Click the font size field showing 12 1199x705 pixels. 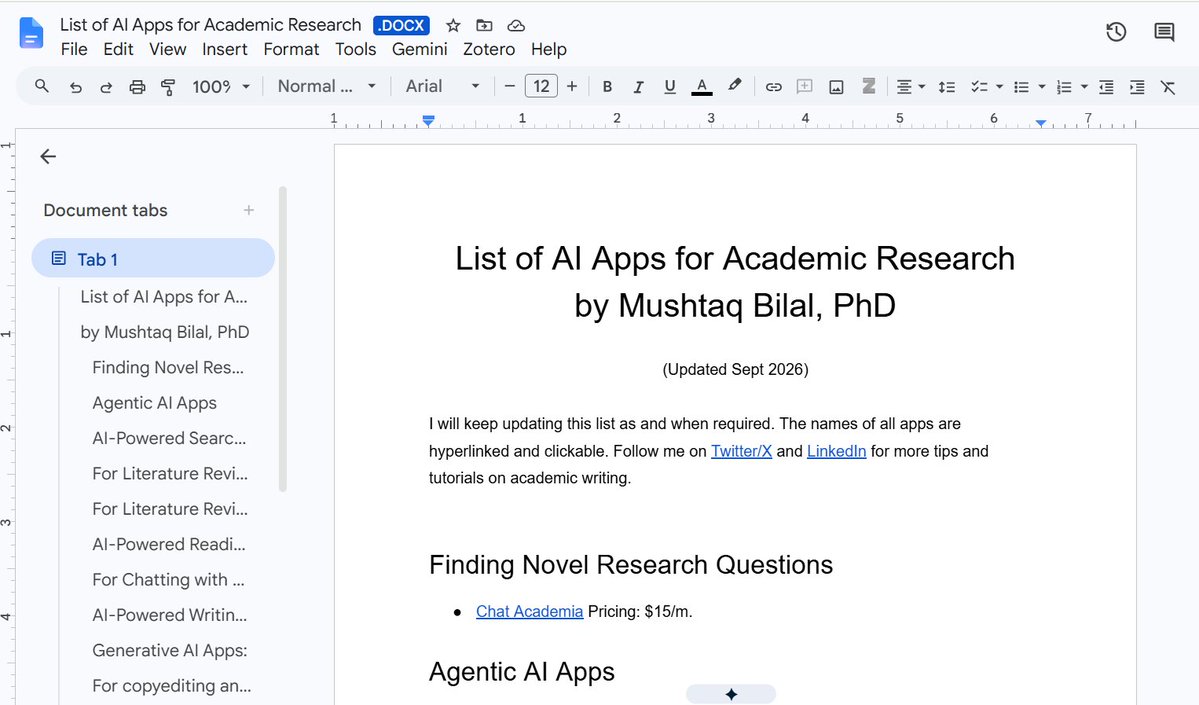coord(541,86)
